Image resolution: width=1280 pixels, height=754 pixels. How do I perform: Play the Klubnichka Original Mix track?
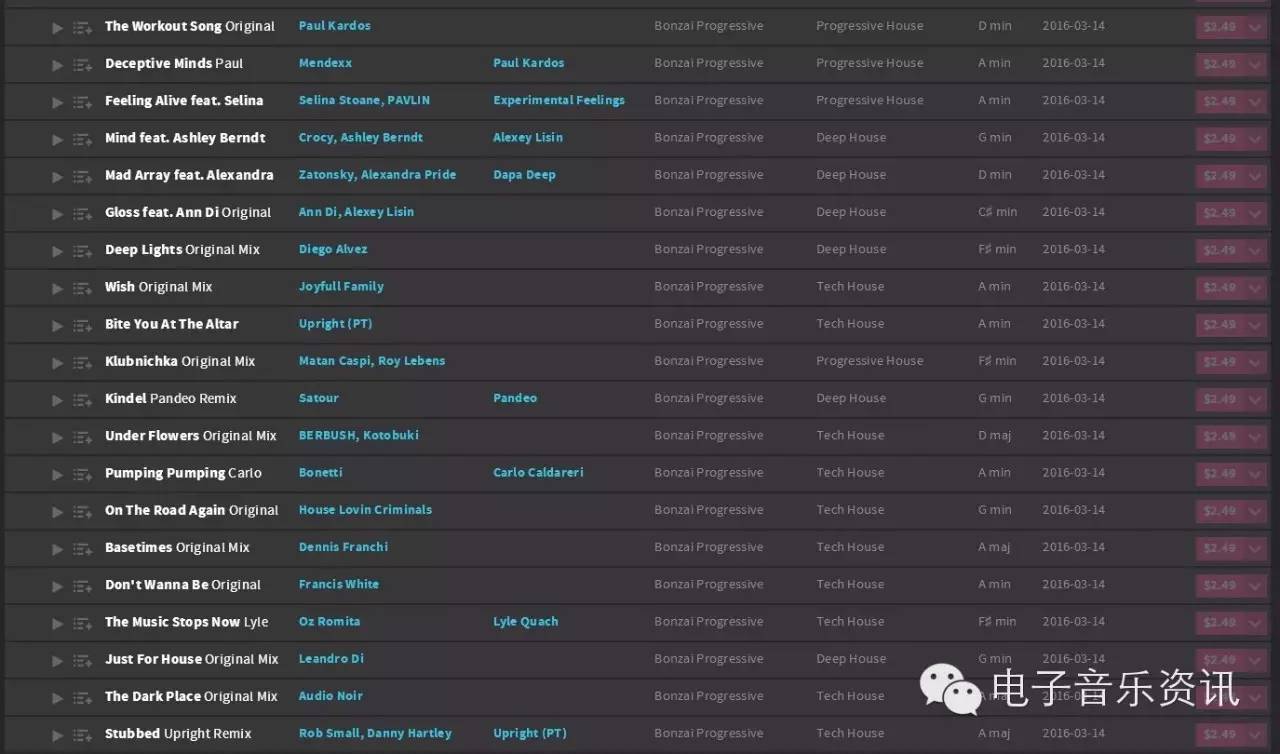click(57, 363)
